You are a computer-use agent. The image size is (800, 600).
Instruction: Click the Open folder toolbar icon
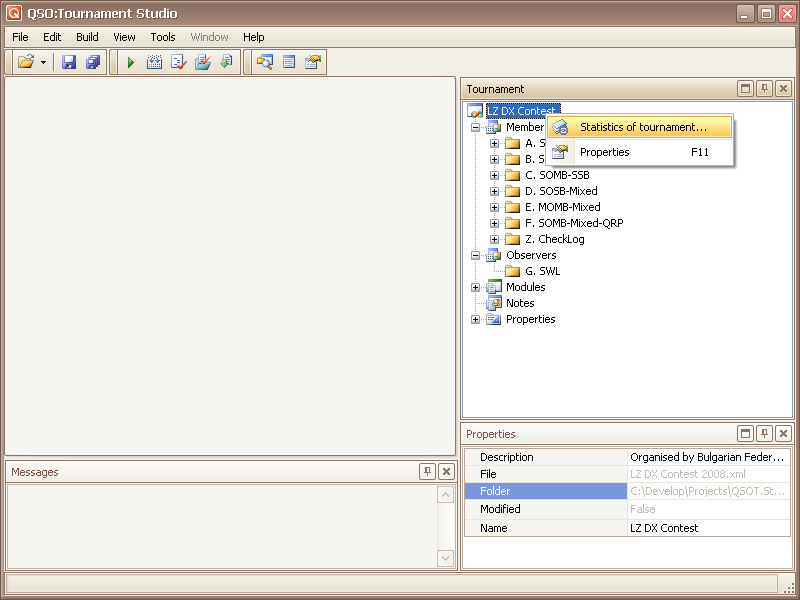click(x=26, y=62)
